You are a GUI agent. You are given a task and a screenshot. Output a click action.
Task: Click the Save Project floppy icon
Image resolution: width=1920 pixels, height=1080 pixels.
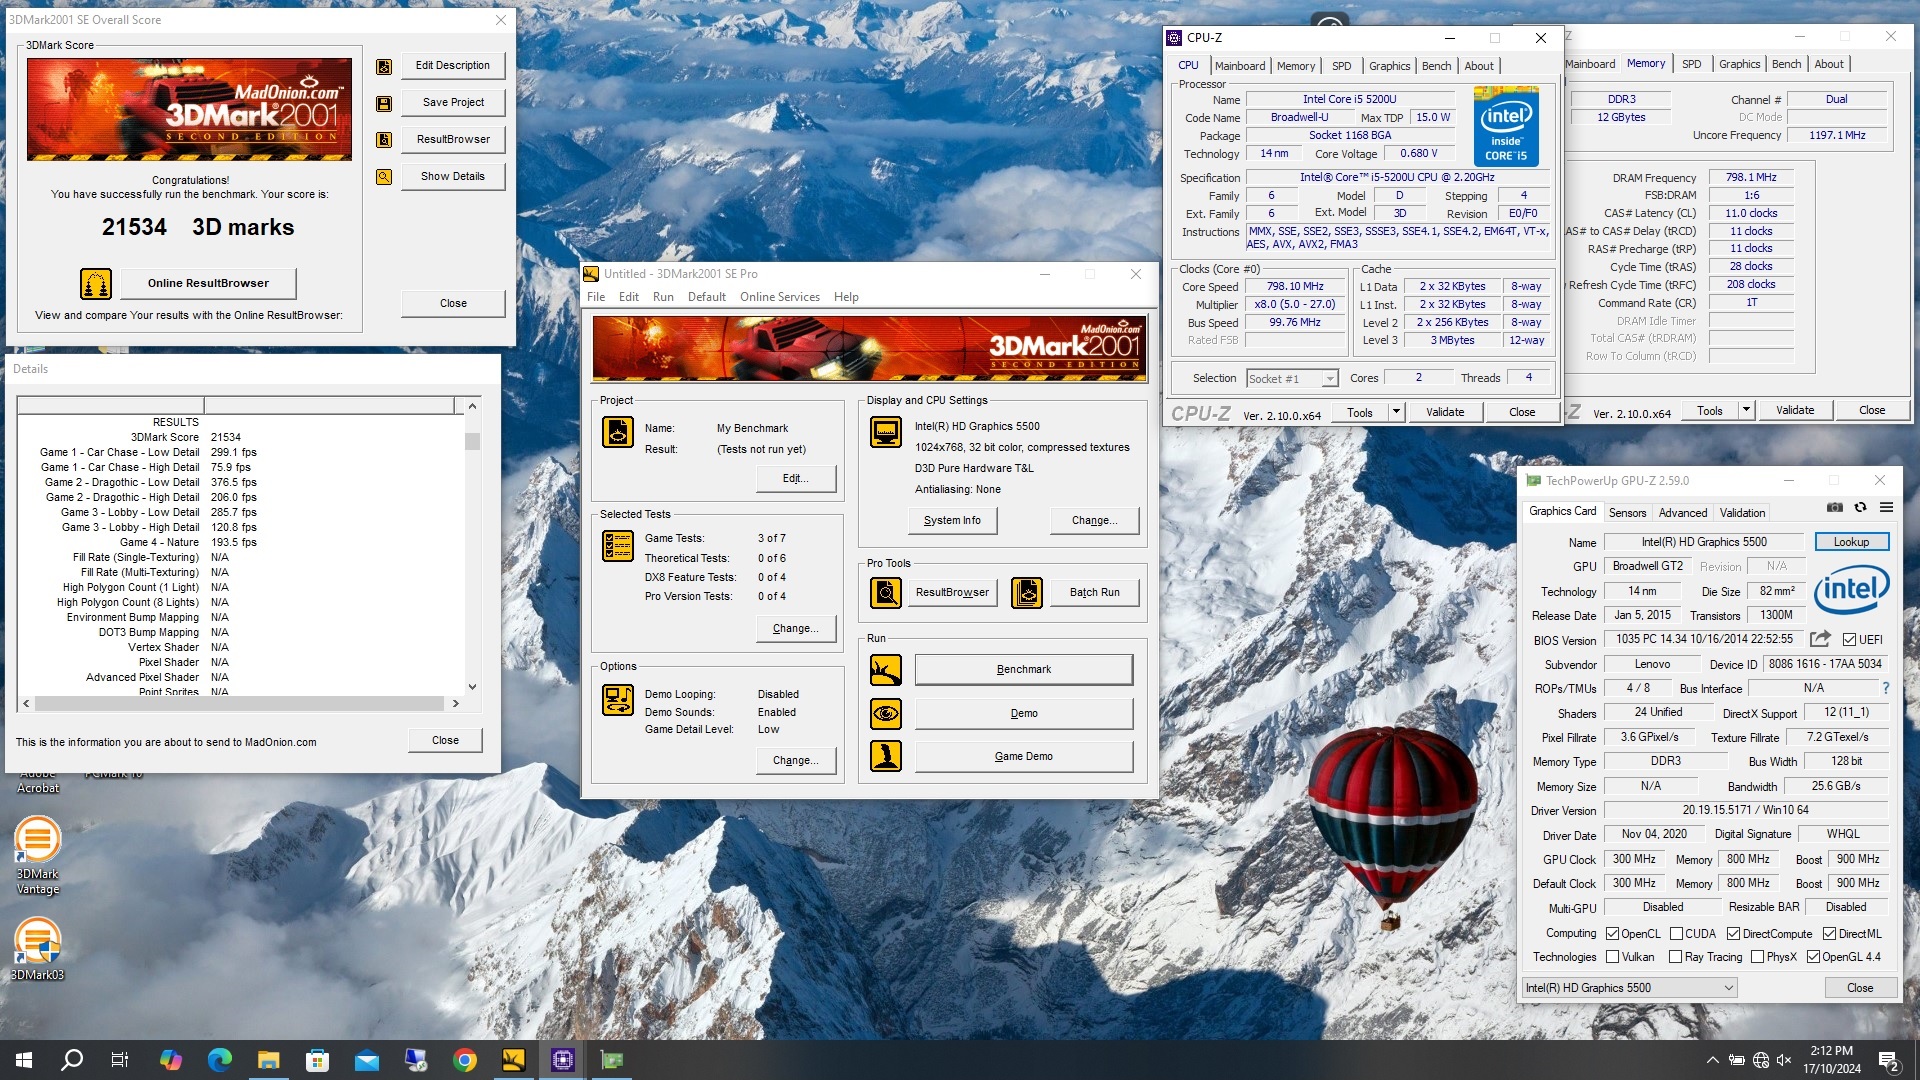(383, 103)
